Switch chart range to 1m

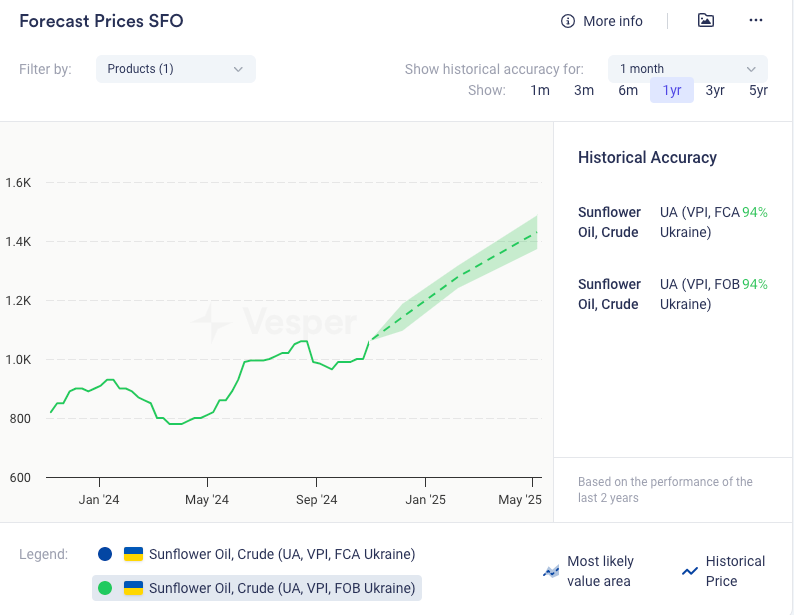pos(540,91)
